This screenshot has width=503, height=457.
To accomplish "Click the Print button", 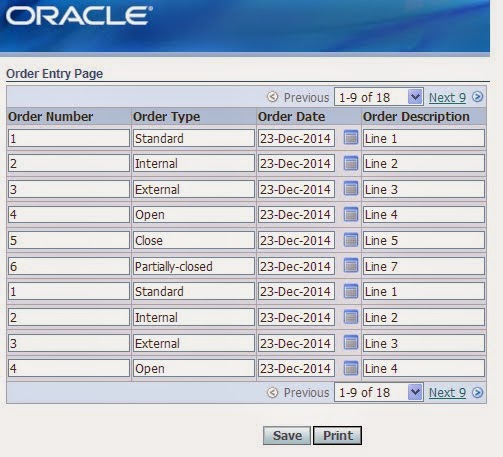I will pos(337,435).
